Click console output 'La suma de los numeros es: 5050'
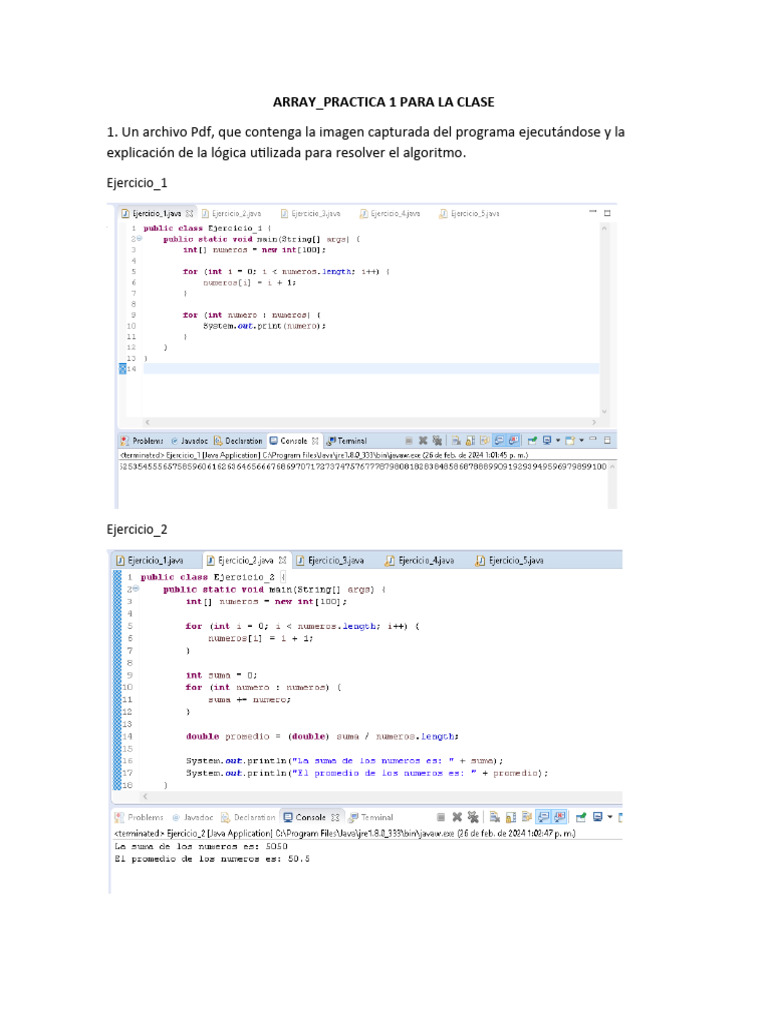 [201, 846]
